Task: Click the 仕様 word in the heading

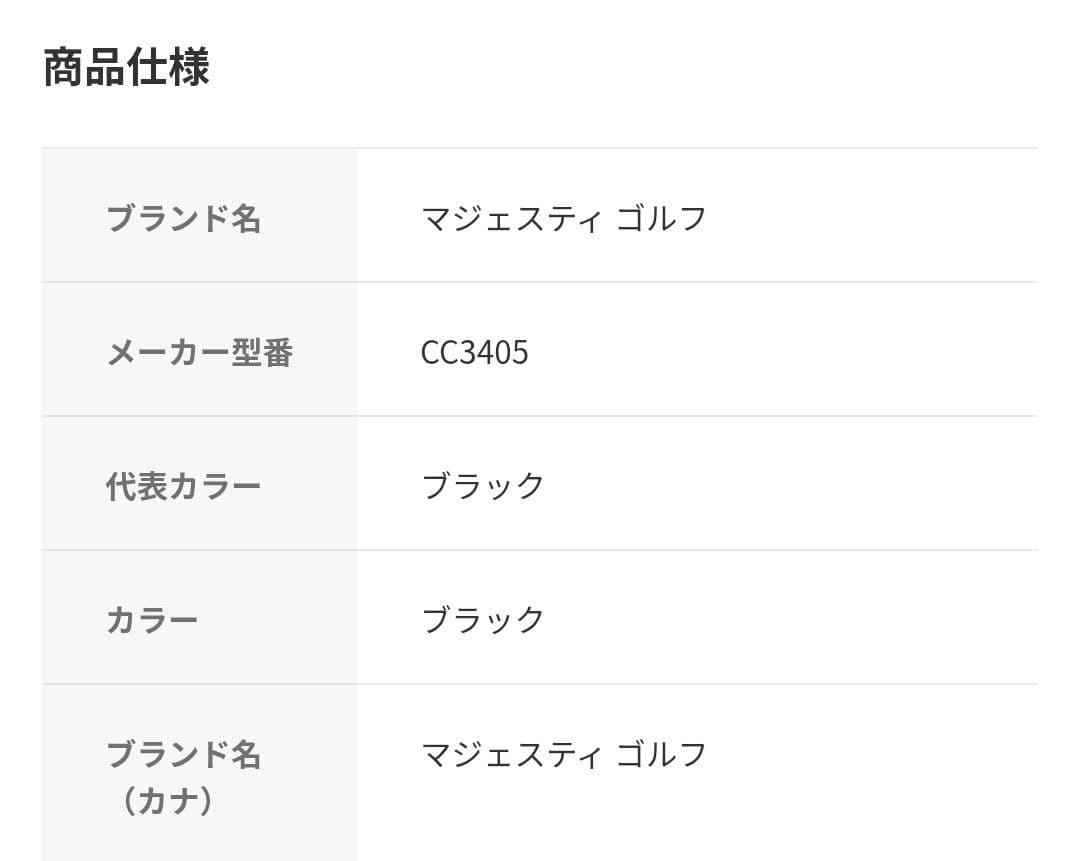Action: pos(168,68)
